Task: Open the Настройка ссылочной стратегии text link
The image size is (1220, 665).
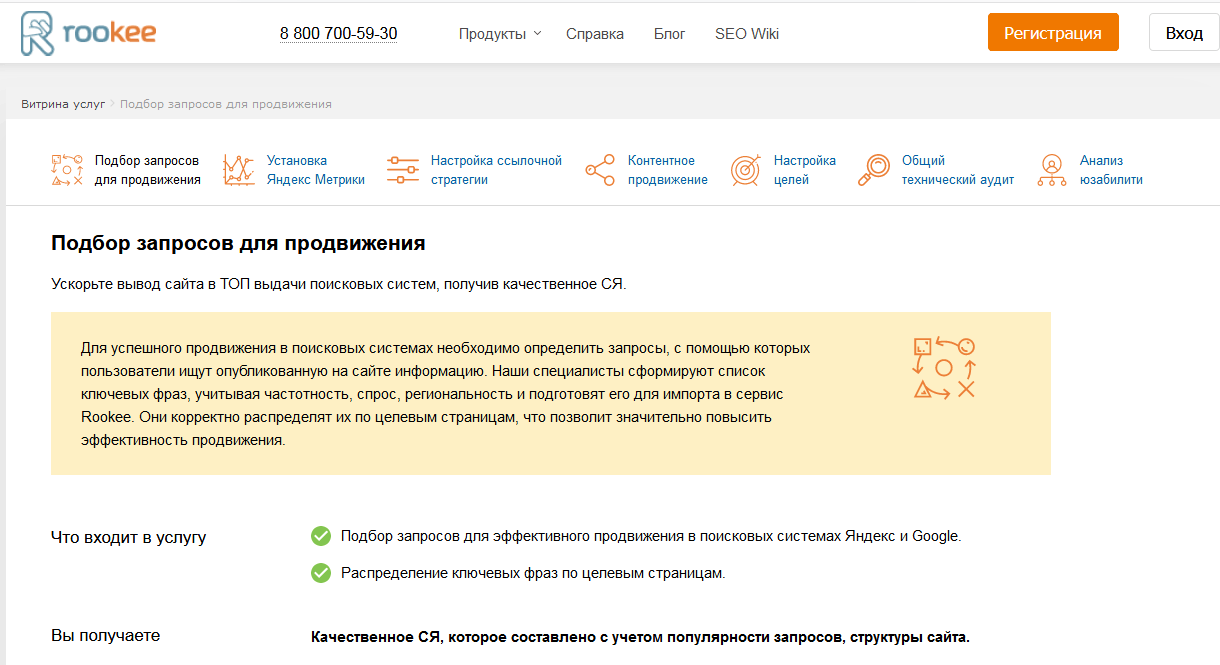Action: 496,170
